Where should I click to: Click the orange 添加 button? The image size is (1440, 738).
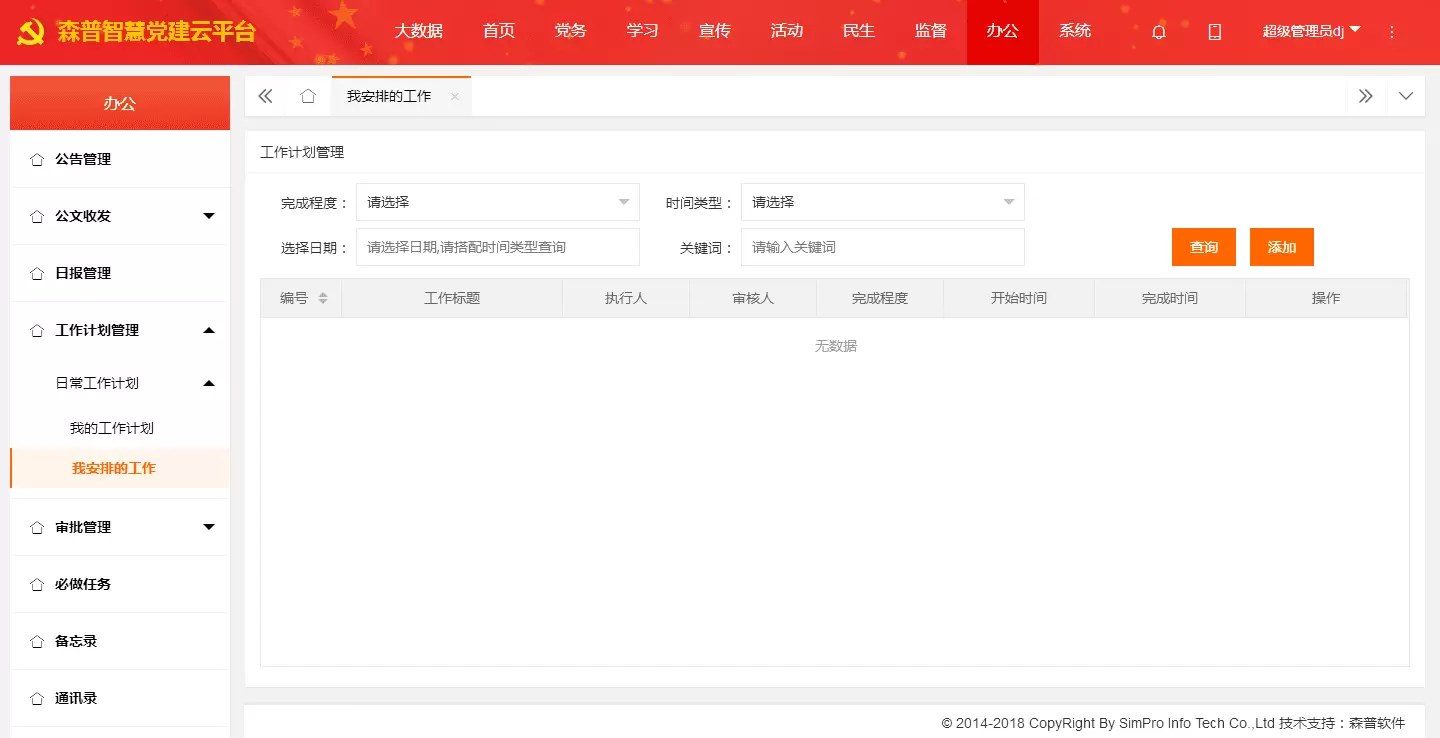(1282, 247)
